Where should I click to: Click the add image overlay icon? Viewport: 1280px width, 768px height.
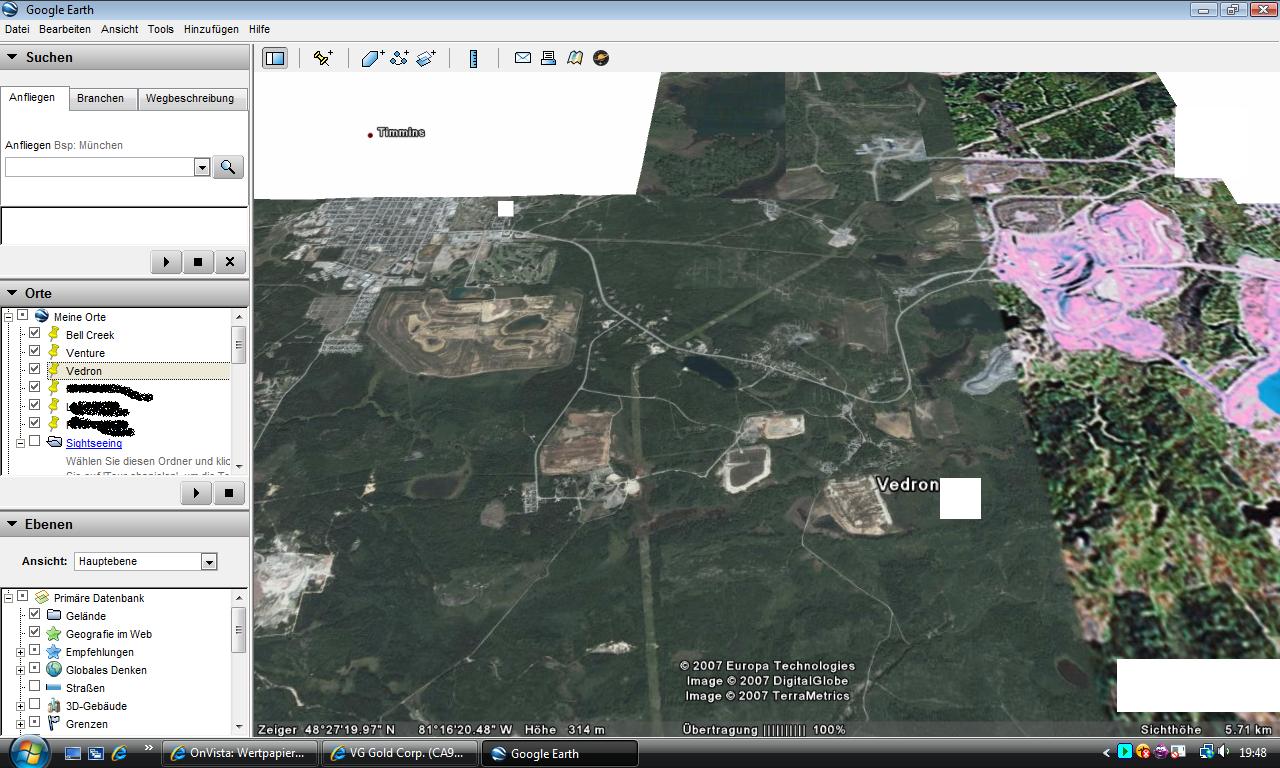coord(426,58)
